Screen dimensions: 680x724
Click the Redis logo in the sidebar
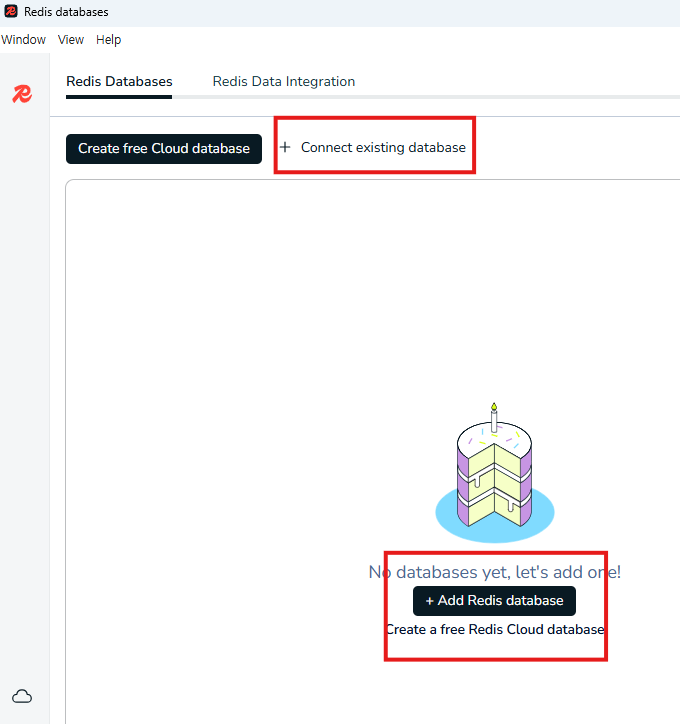coord(22,94)
